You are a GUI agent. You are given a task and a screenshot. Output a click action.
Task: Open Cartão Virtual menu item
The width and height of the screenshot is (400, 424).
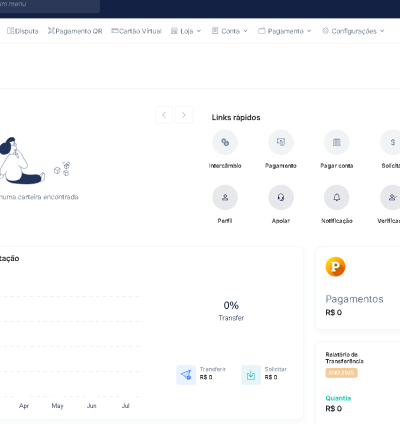point(137,31)
